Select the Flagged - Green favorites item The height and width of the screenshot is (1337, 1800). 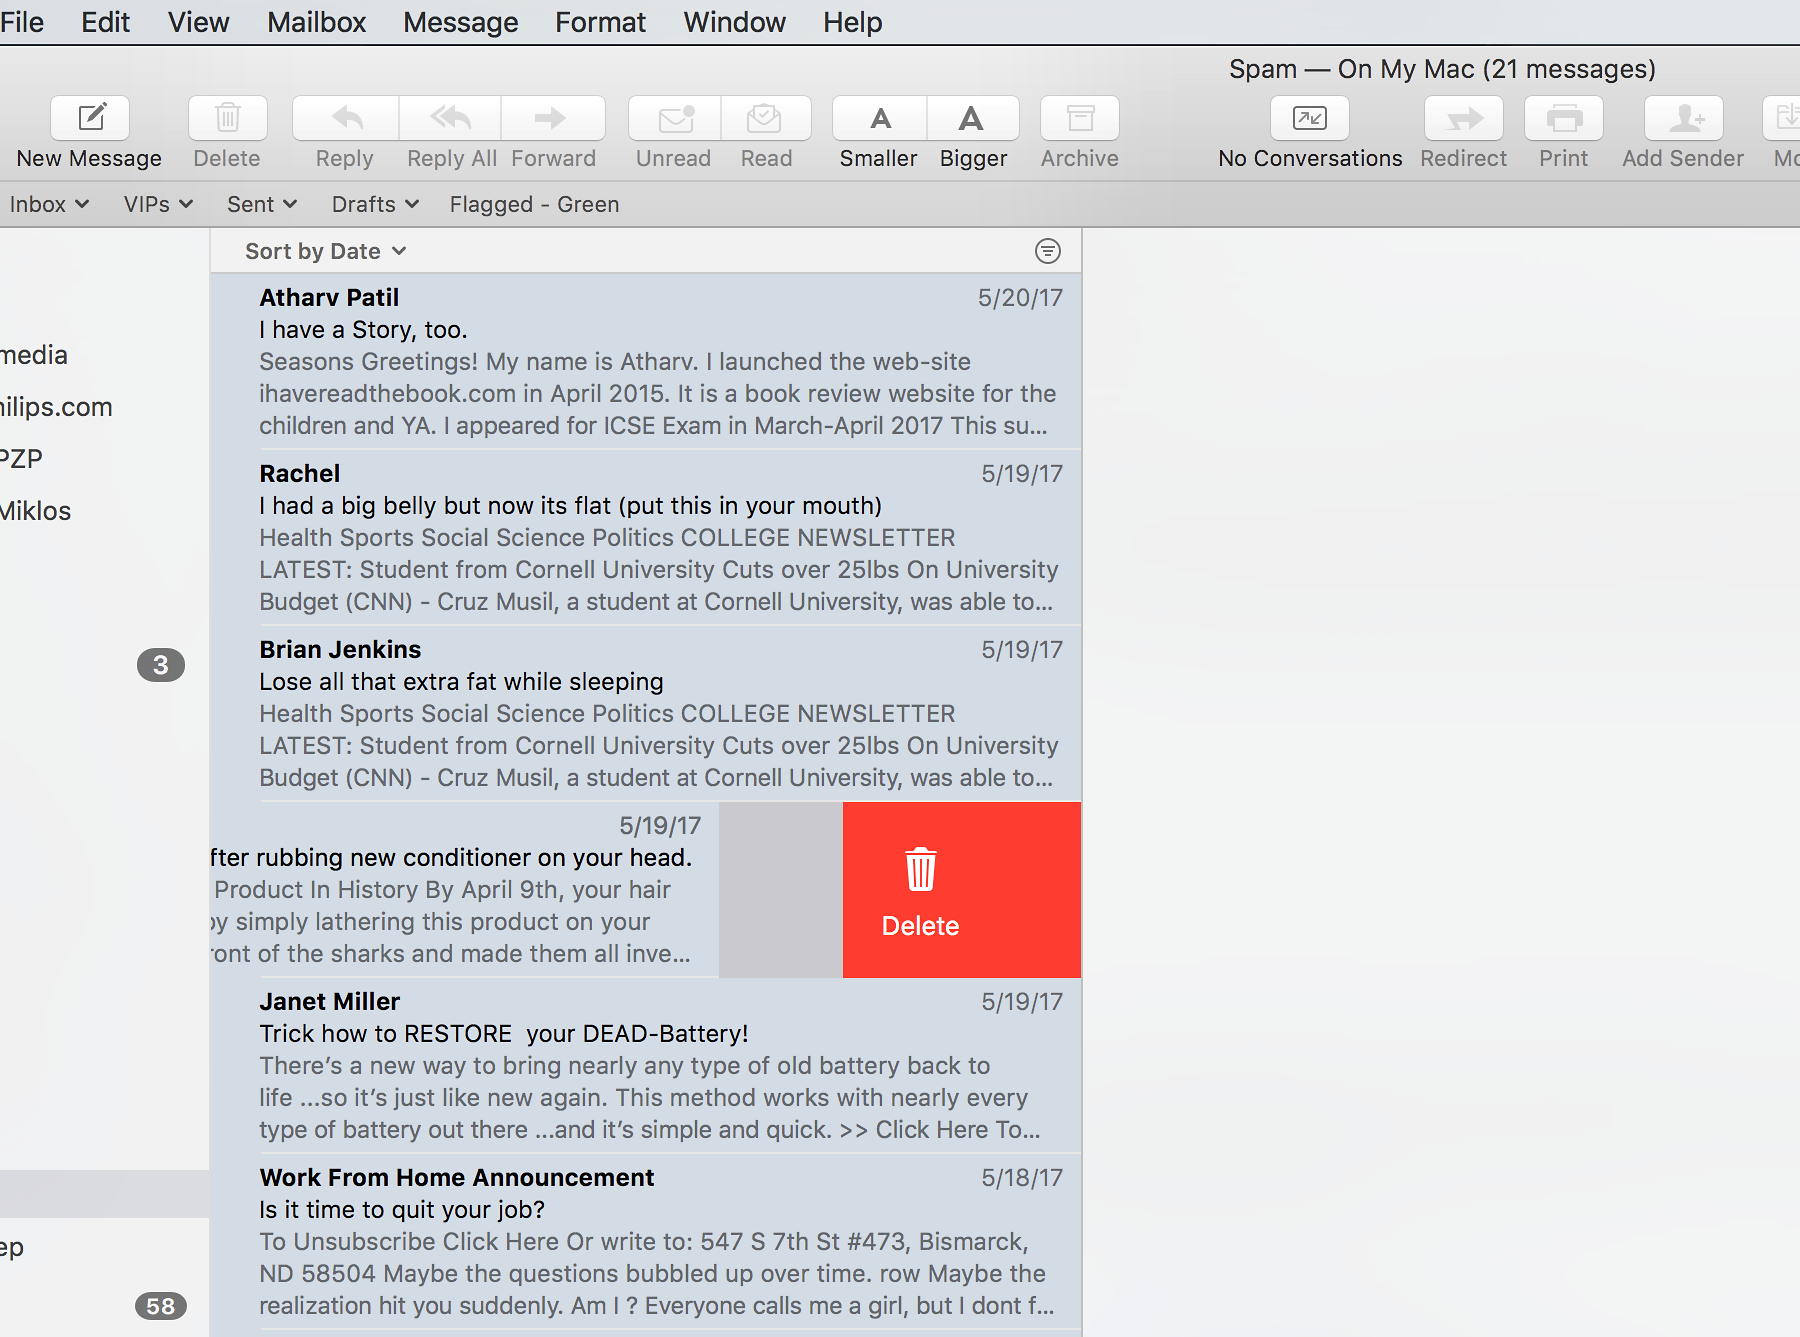coord(534,204)
